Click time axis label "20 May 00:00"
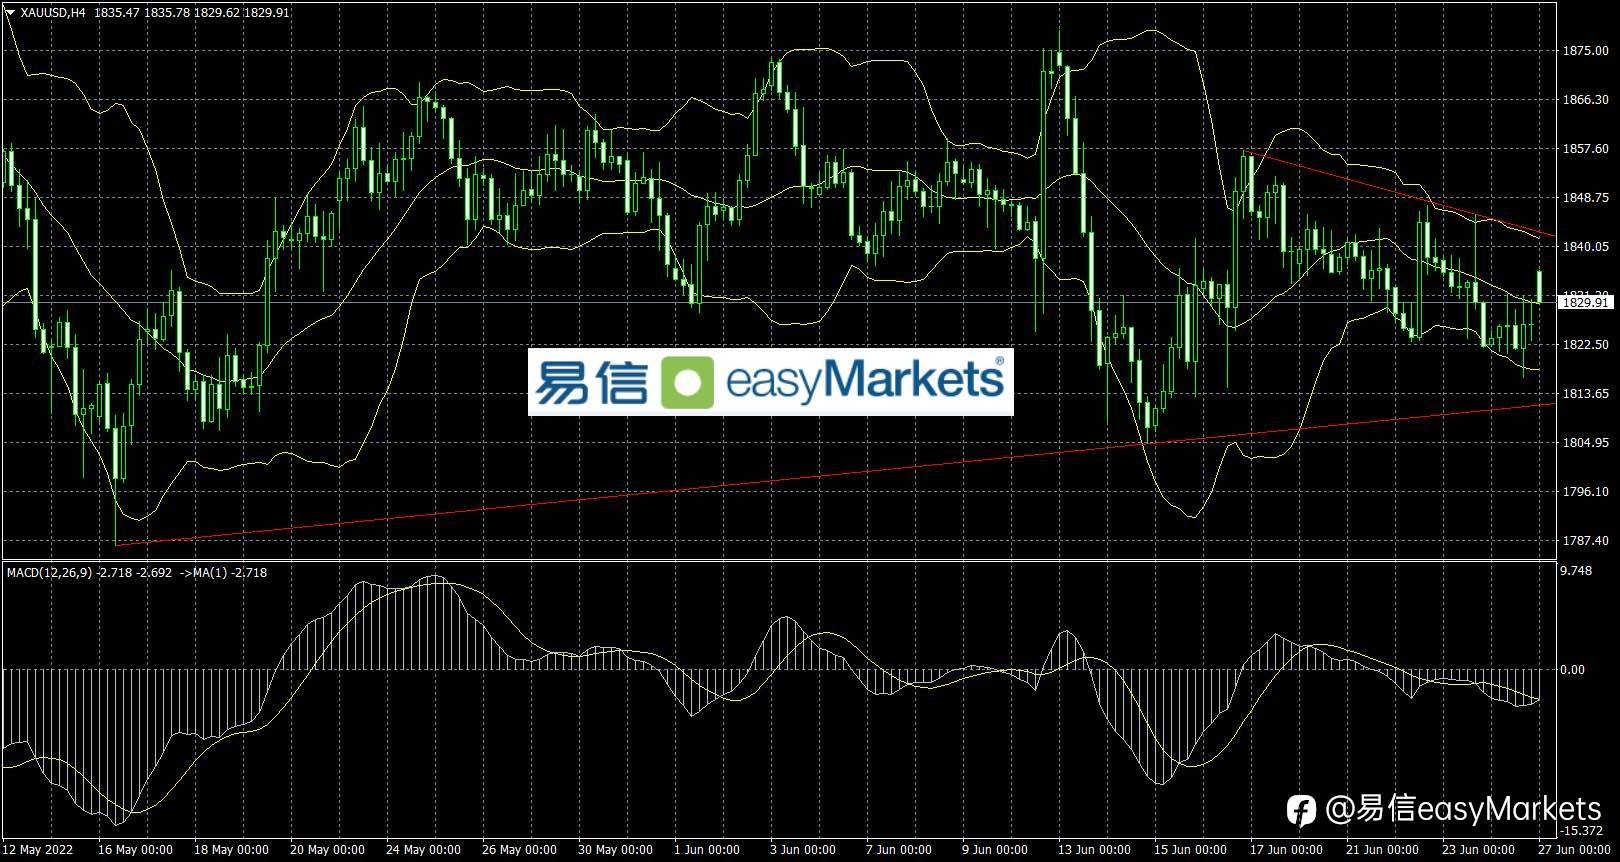Viewport: 1620px width, 862px height. 327,850
